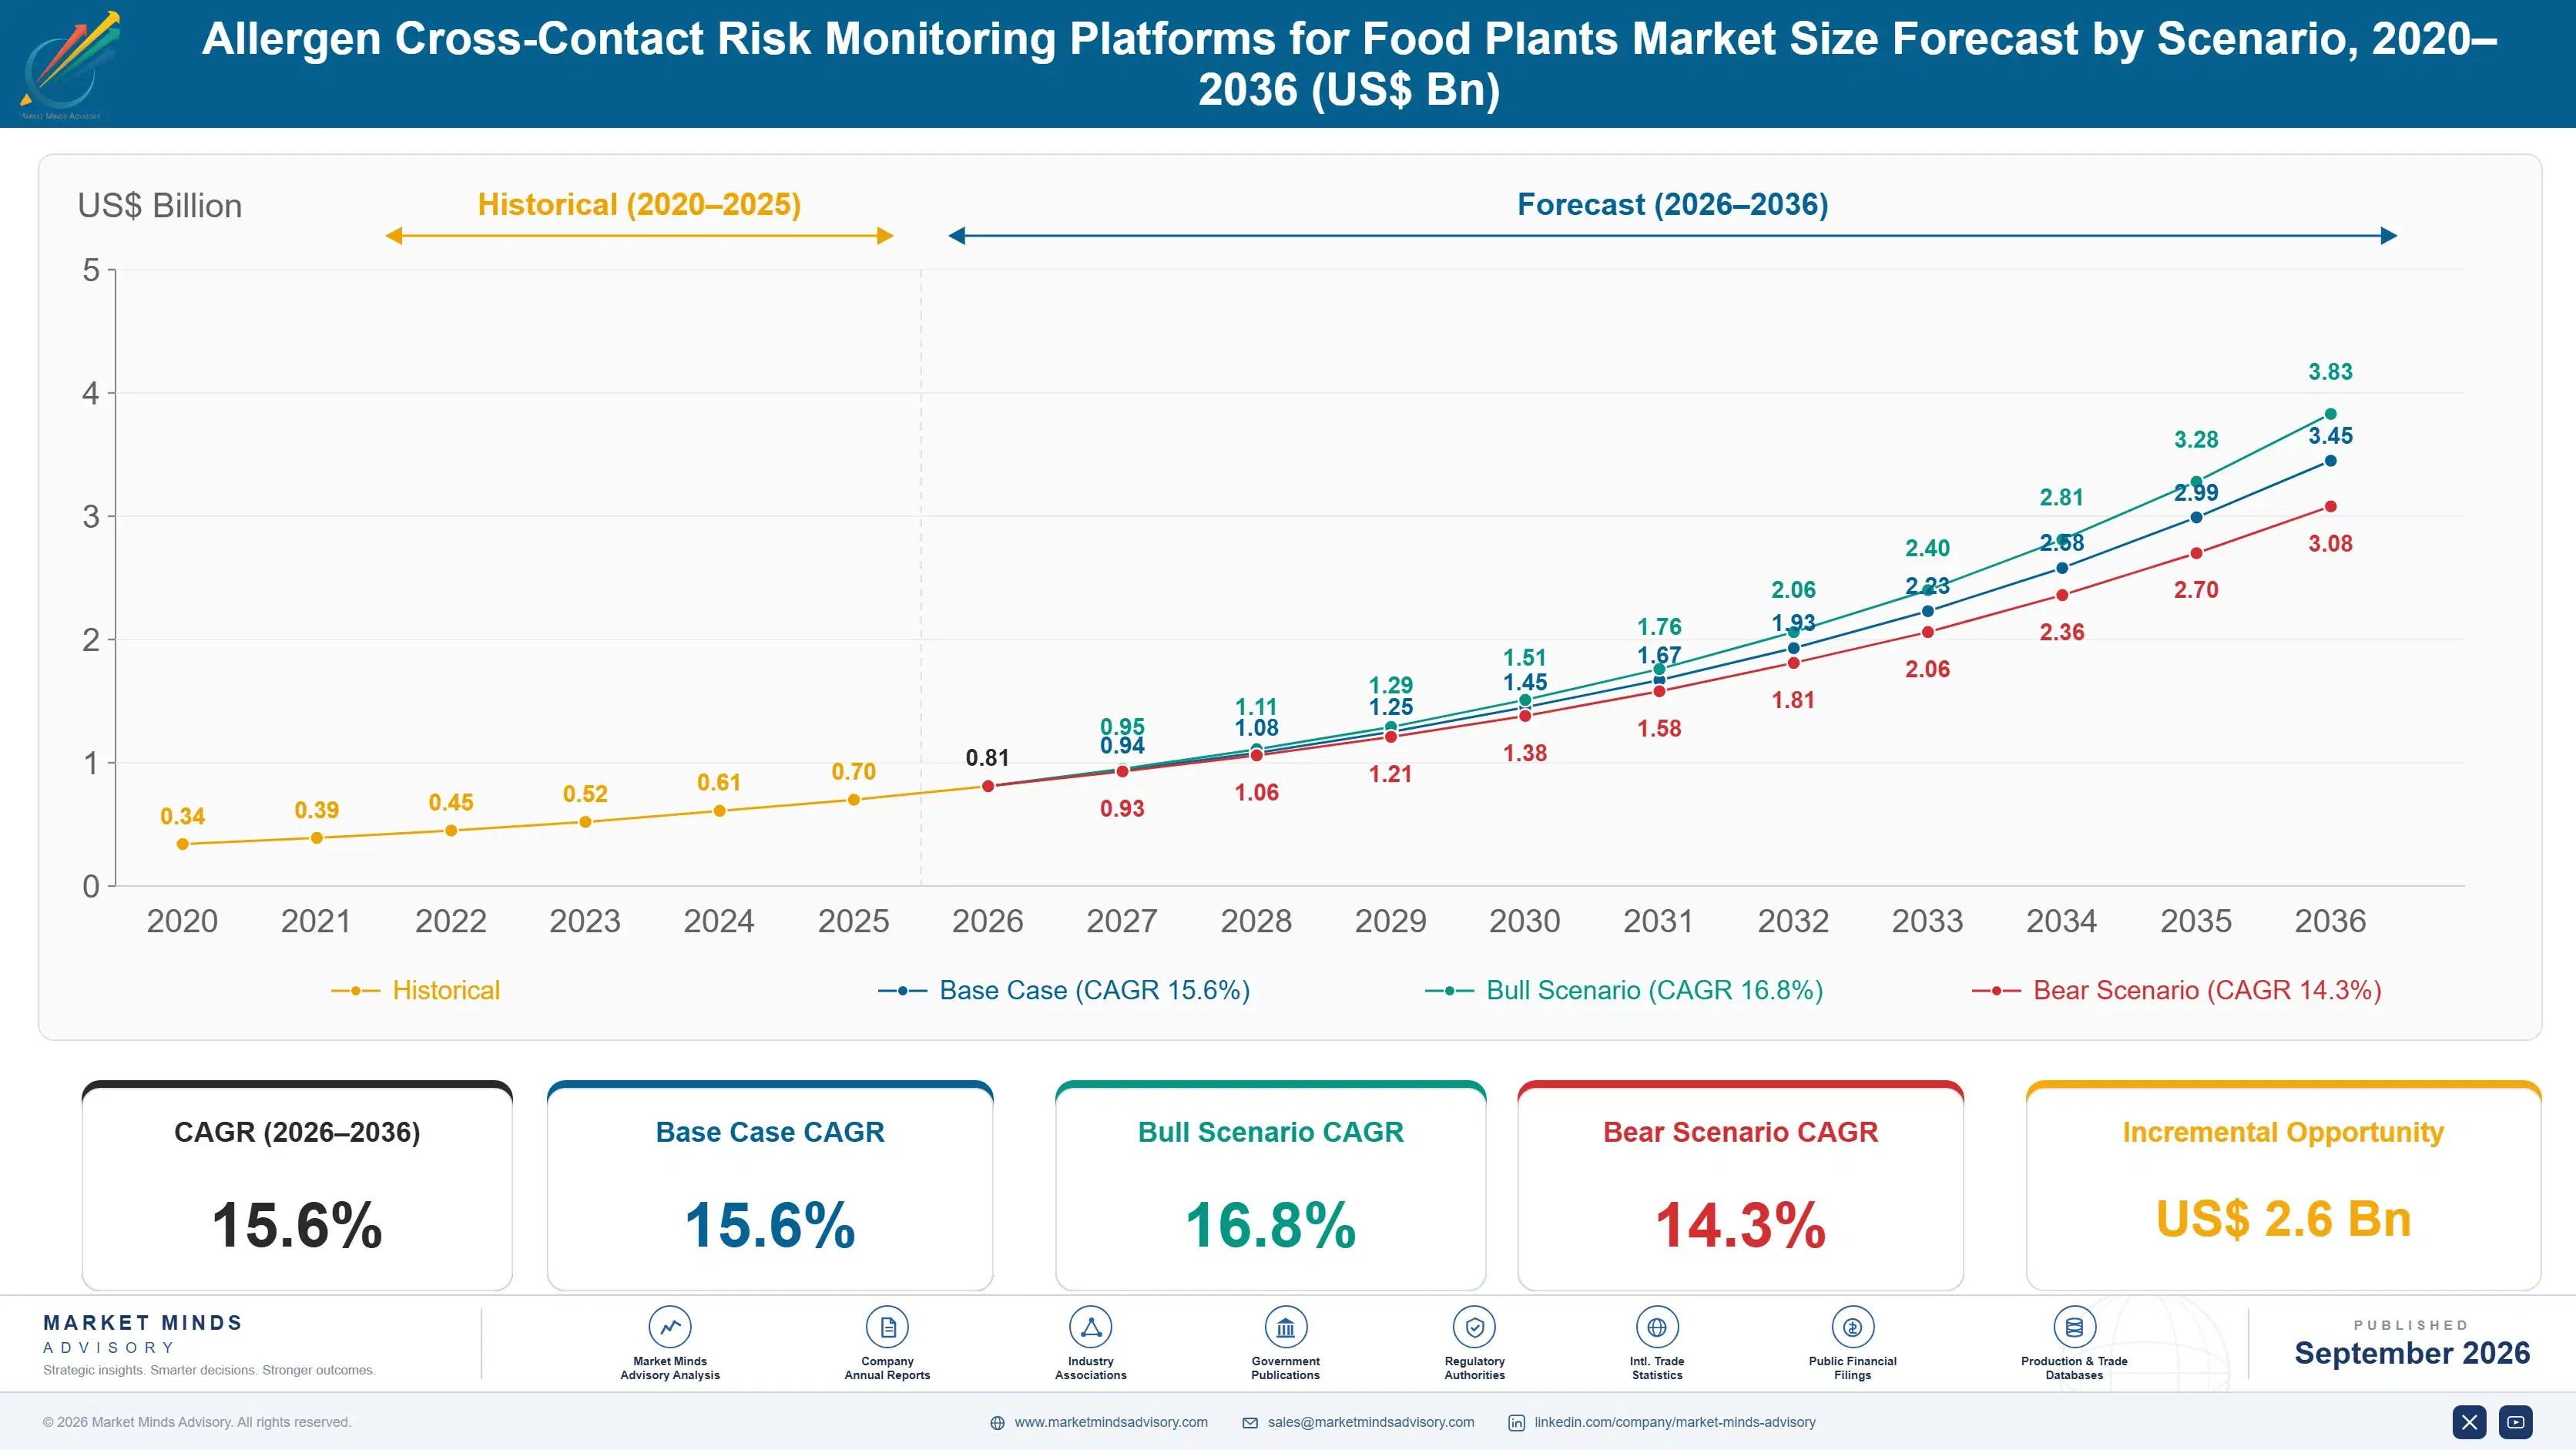The width and height of the screenshot is (2576, 1450).
Task: Click the chart title text
Action: click(1349, 64)
